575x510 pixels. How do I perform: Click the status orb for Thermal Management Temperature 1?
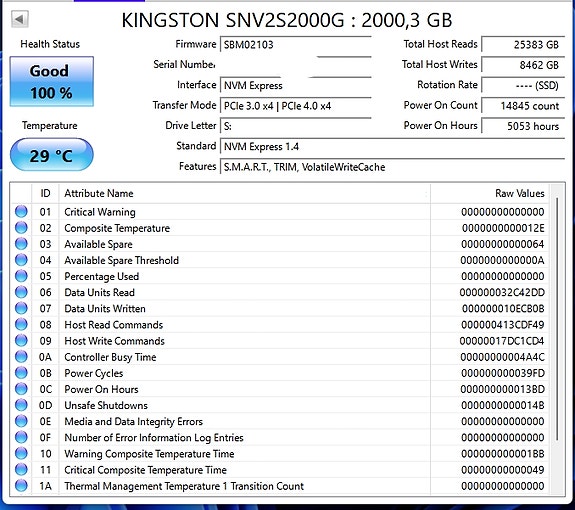coord(21,486)
